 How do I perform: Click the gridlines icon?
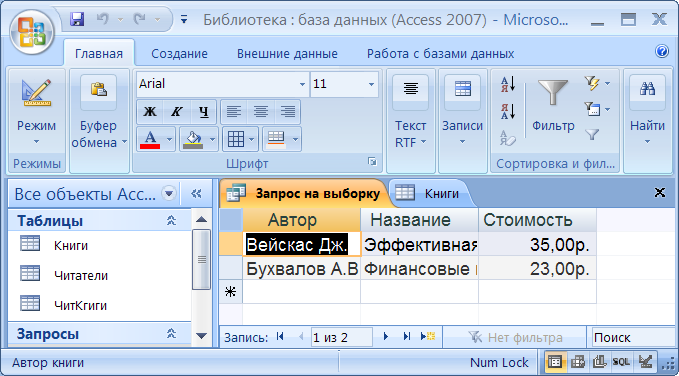pyautogui.click(x=236, y=139)
